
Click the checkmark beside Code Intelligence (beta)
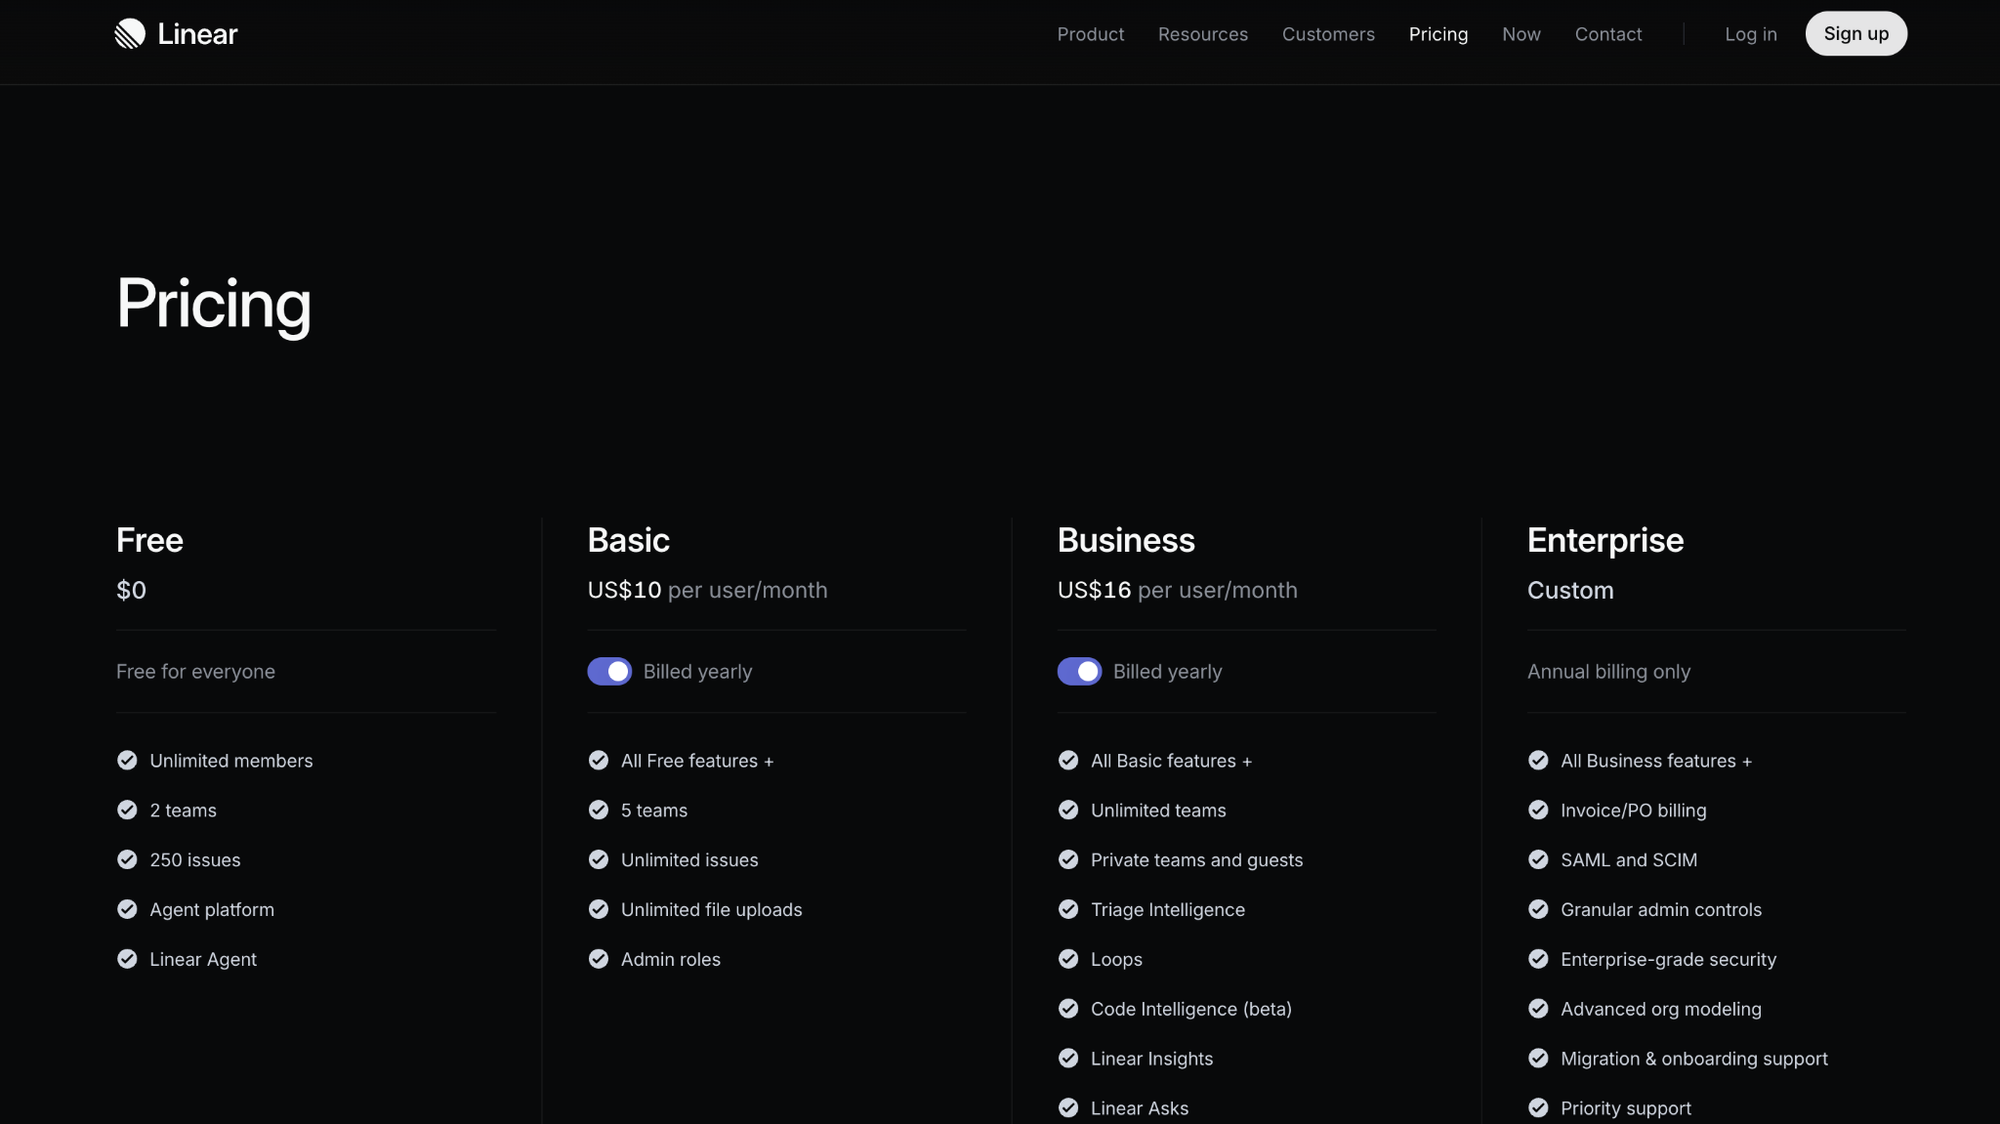point(1068,1008)
